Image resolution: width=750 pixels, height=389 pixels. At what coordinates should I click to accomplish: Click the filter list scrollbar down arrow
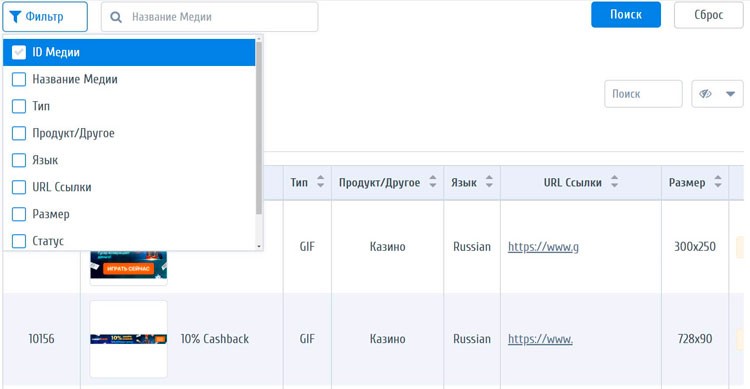click(x=259, y=246)
